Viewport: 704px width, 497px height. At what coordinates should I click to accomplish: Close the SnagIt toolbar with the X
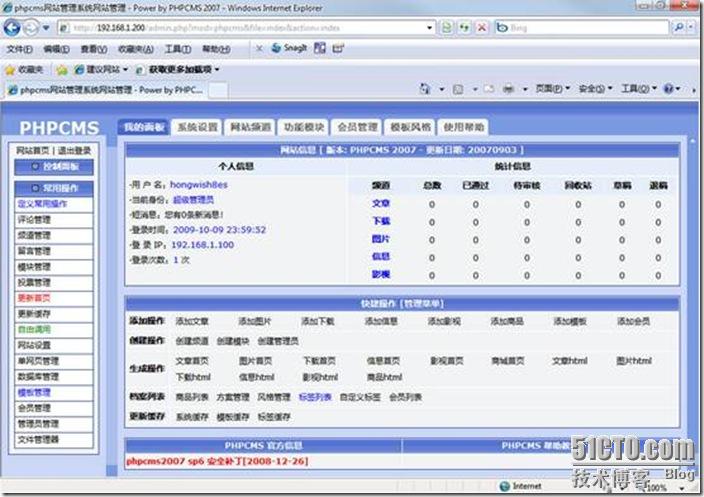[259, 48]
